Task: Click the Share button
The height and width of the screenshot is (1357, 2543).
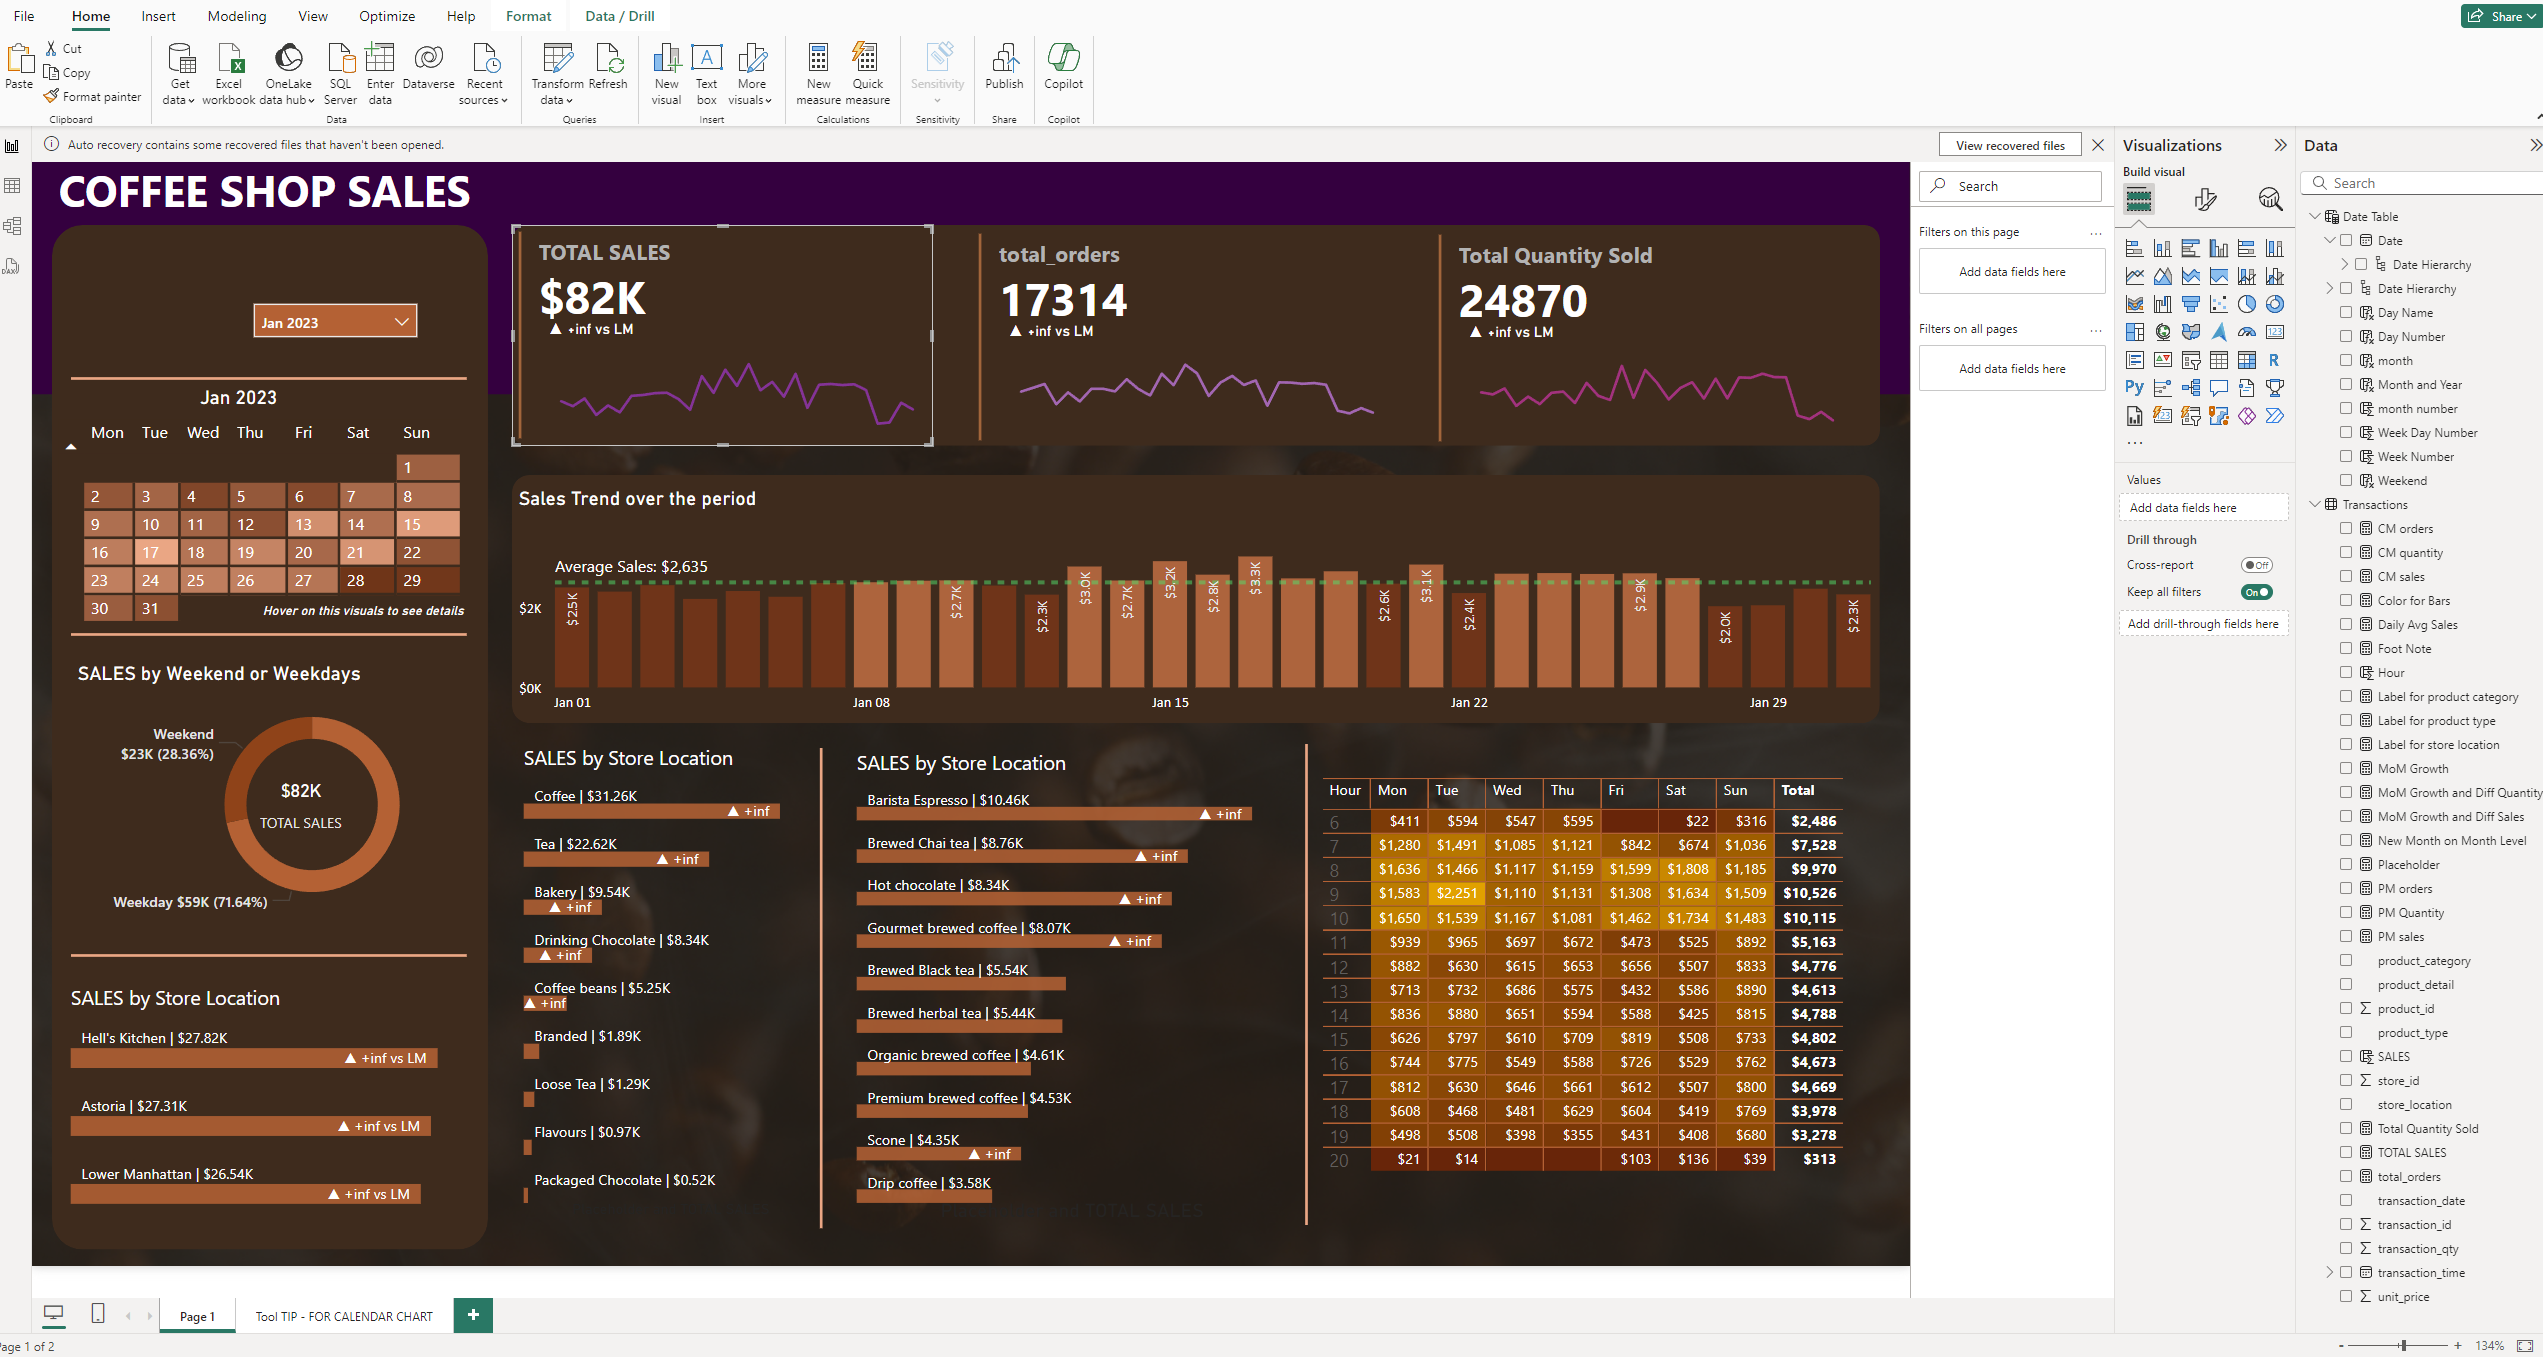Action: 2501,16
